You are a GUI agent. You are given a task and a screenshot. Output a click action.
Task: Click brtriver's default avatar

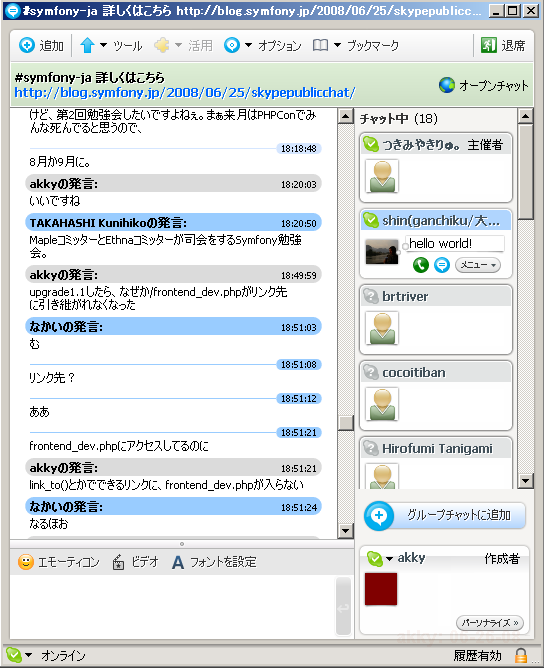[382, 328]
